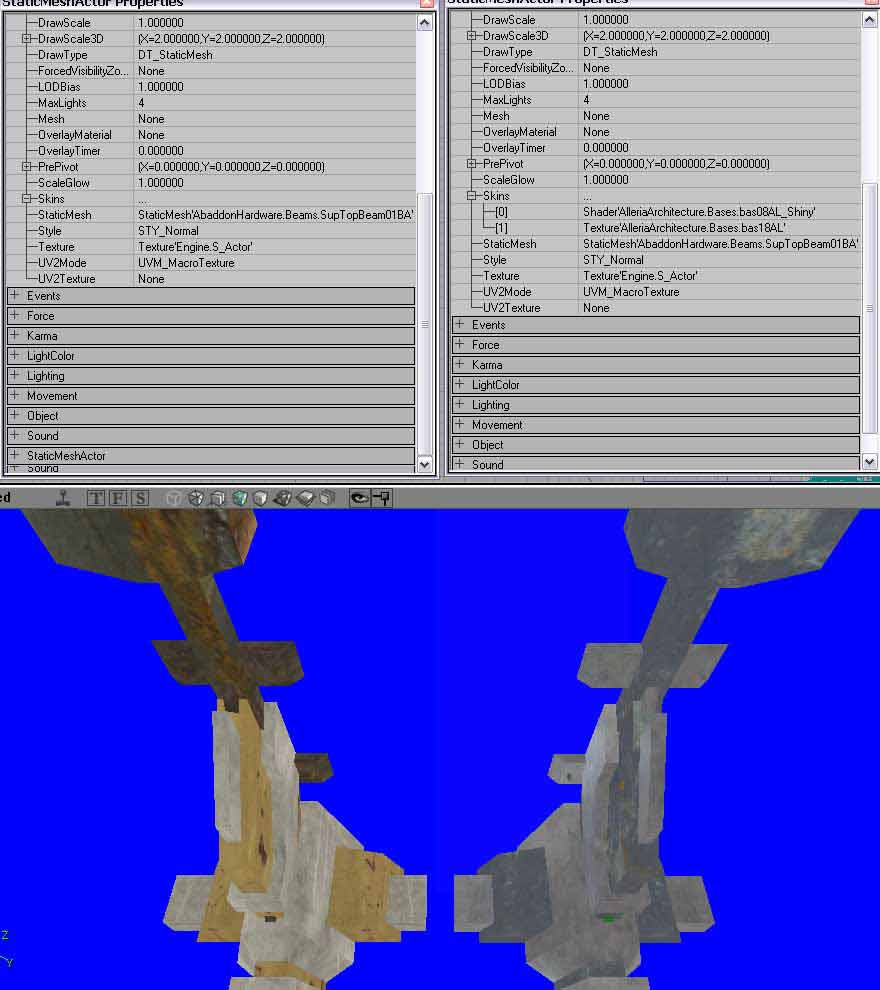Viewport: 880px width, 990px height.
Task: Expand Lighting plus icon in left window
Action: (x=15, y=375)
